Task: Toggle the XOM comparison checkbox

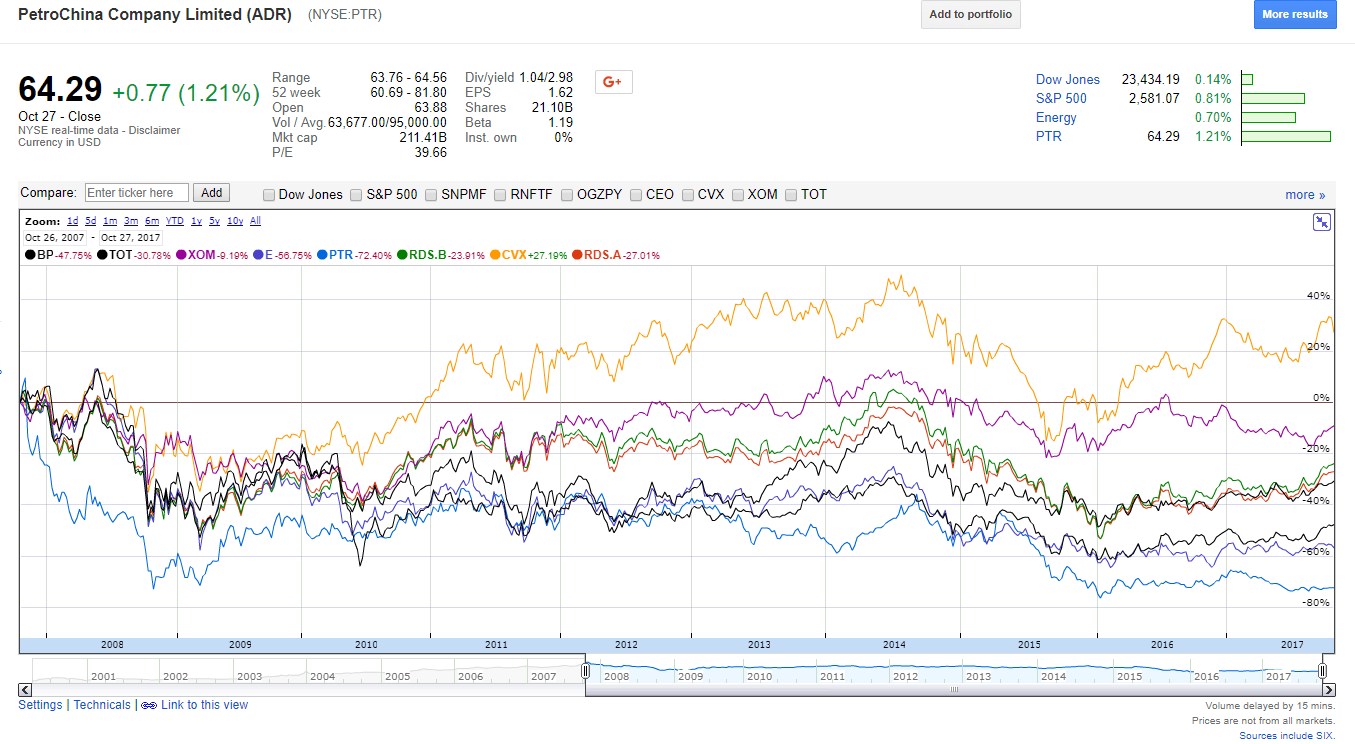Action: pyautogui.click(x=738, y=195)
